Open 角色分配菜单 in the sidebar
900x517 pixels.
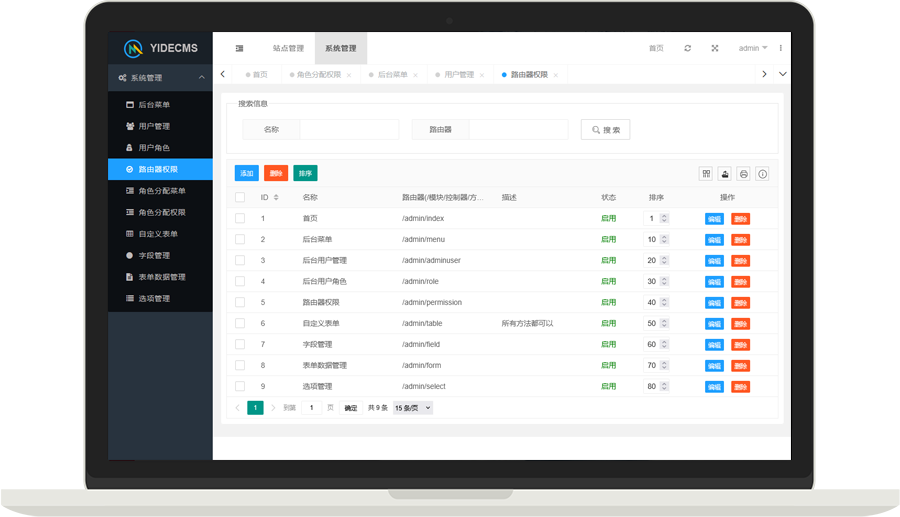click(x=161, y=191)
